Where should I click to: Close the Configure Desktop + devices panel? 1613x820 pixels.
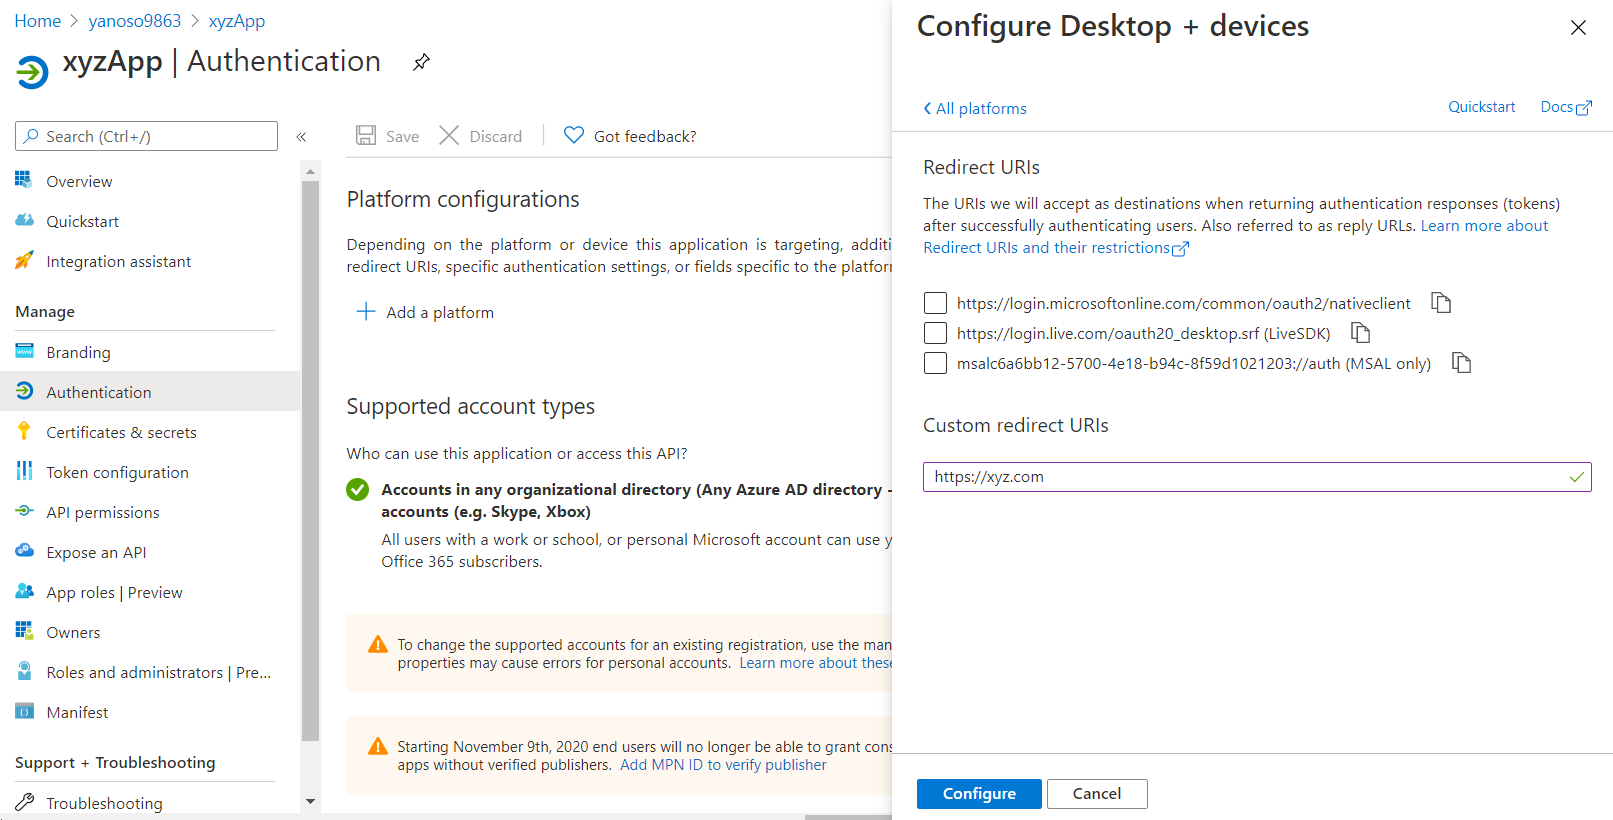1578,28
